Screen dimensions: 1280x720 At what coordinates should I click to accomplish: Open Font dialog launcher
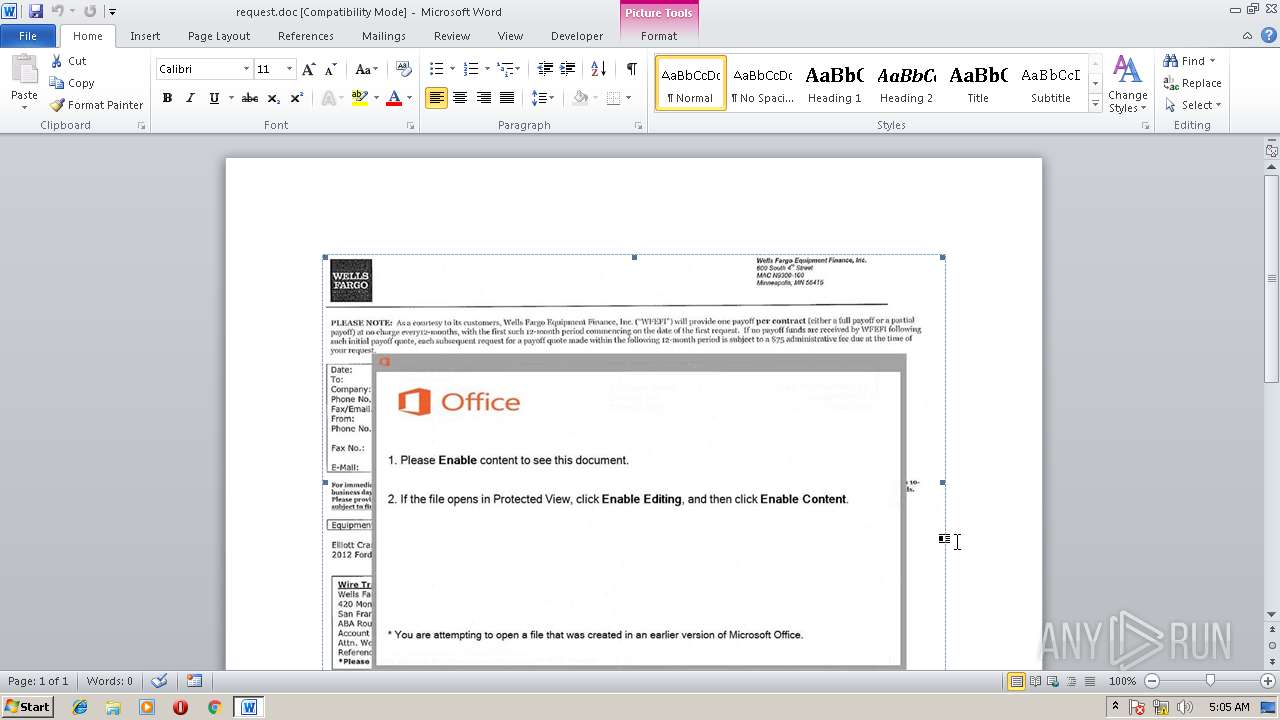411,126
